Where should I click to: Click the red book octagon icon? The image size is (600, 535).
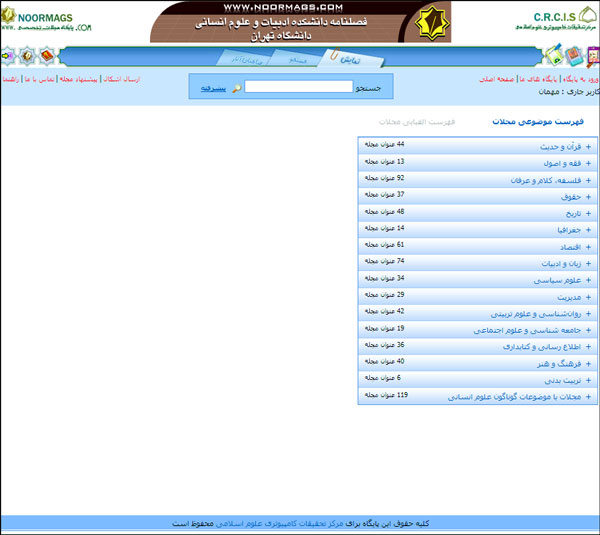(47, 56)
